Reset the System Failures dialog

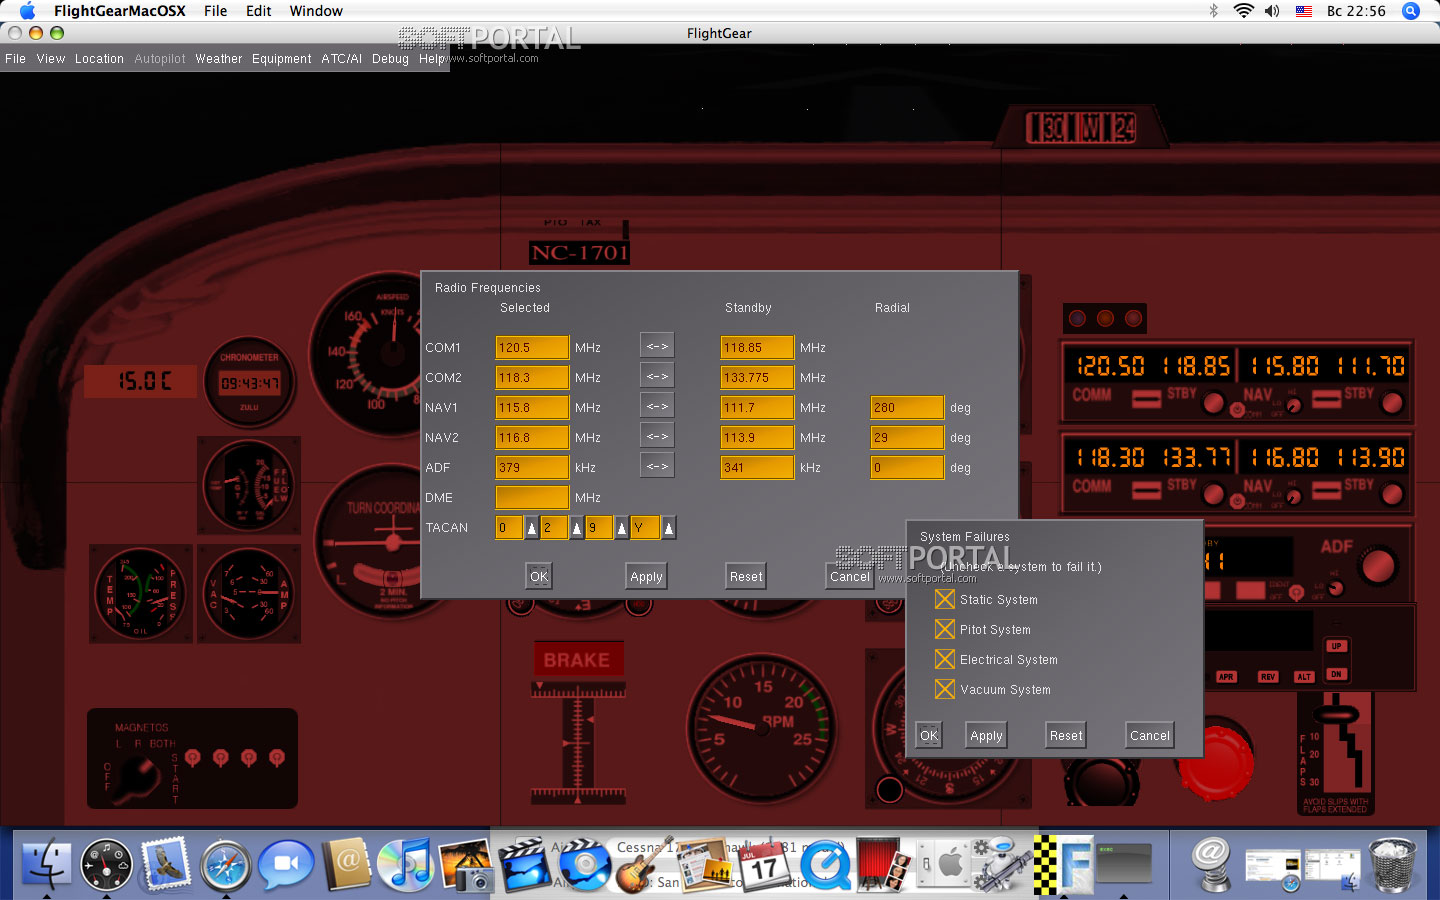click(1066, 735)
